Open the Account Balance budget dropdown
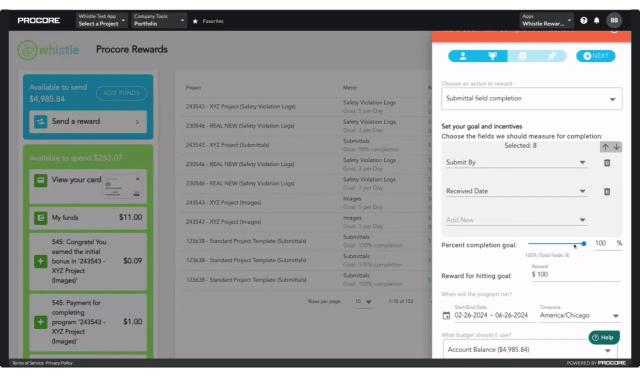Screen dimensions: 640x377 pos(530,350)
